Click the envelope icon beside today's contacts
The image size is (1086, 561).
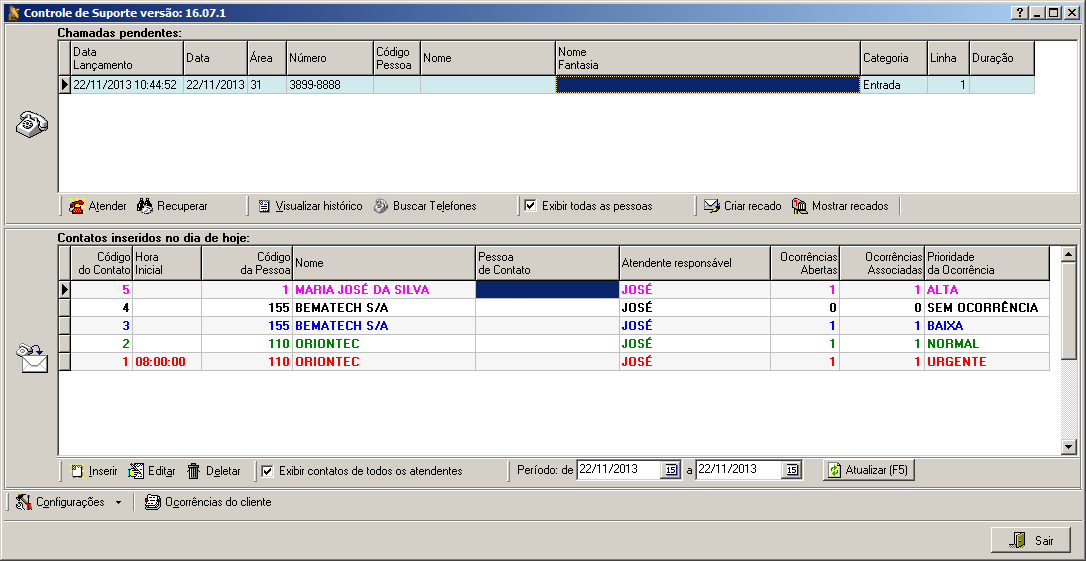tap(31, 357)
